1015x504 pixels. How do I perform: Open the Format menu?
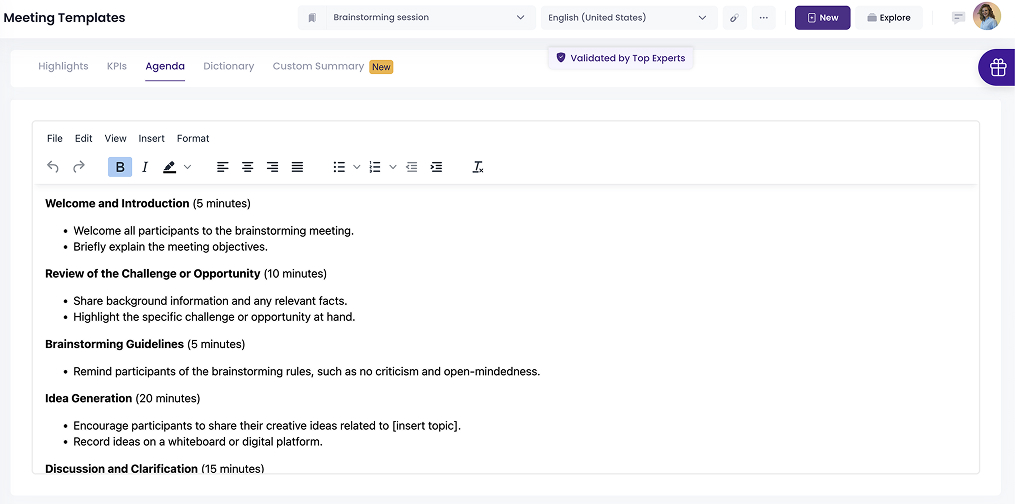pyautogui.click(x=193, y=138)
